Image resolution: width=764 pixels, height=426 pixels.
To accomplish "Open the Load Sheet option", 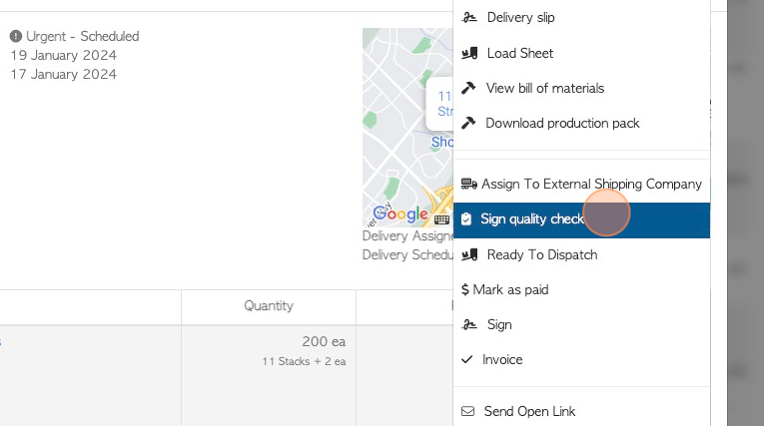I will (x=519, y=53).
